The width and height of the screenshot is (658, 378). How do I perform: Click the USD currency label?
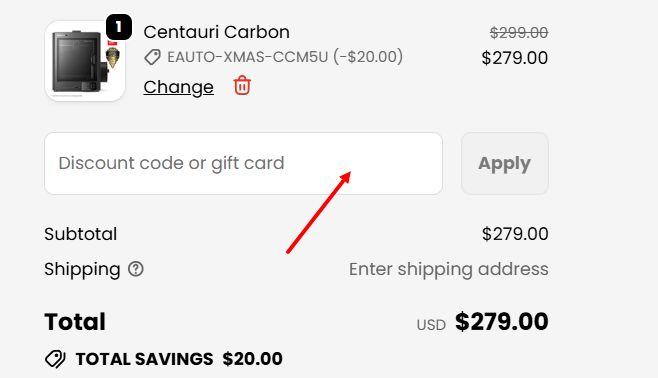coord(431,325)
